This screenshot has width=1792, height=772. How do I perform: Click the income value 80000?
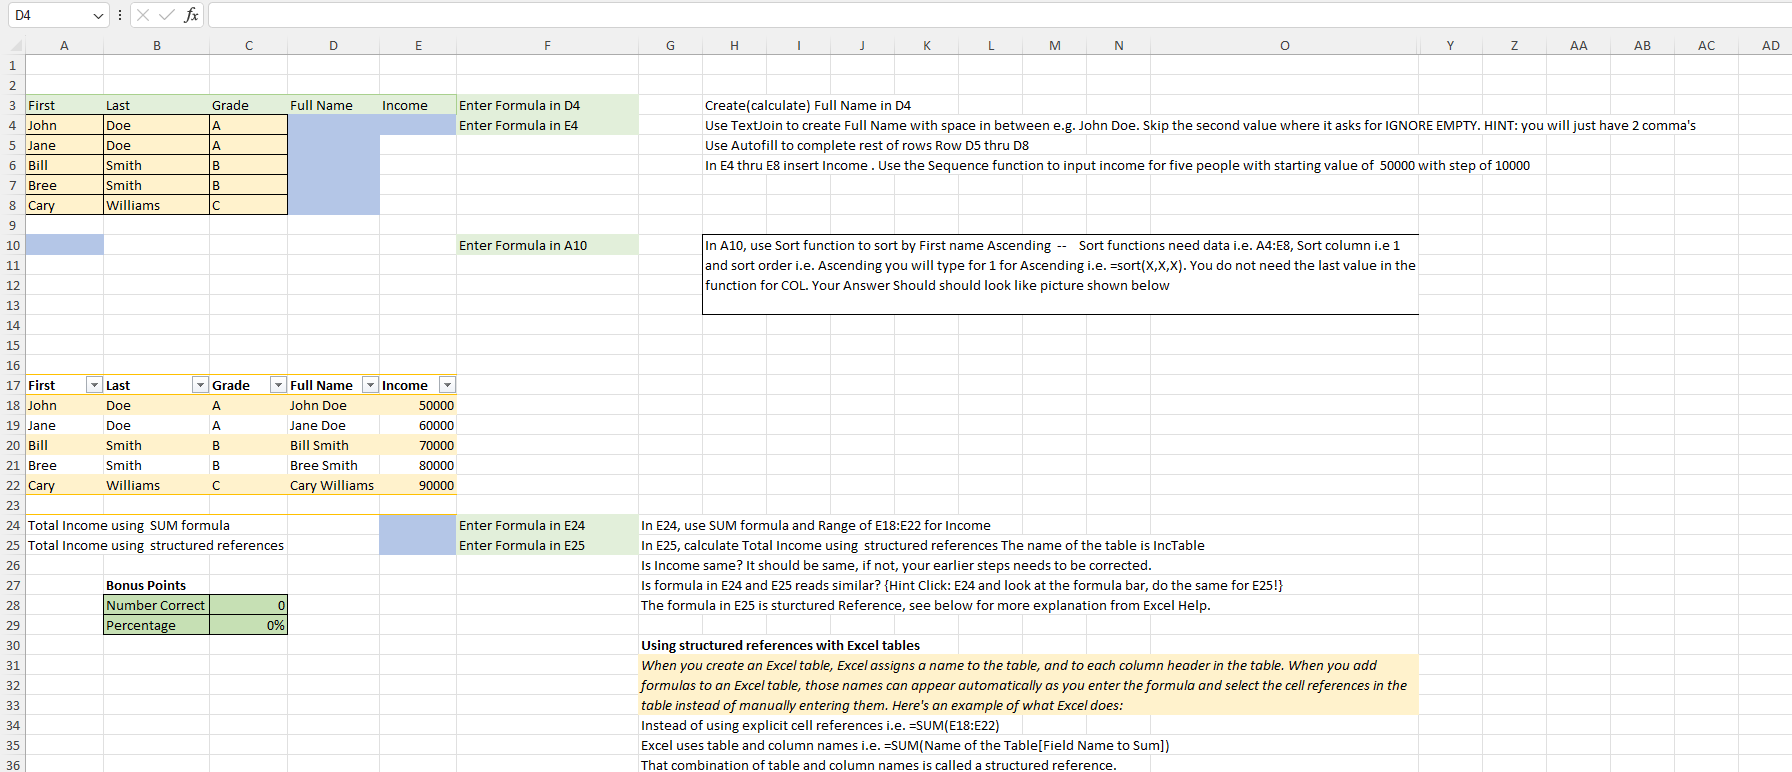point(418,465)
